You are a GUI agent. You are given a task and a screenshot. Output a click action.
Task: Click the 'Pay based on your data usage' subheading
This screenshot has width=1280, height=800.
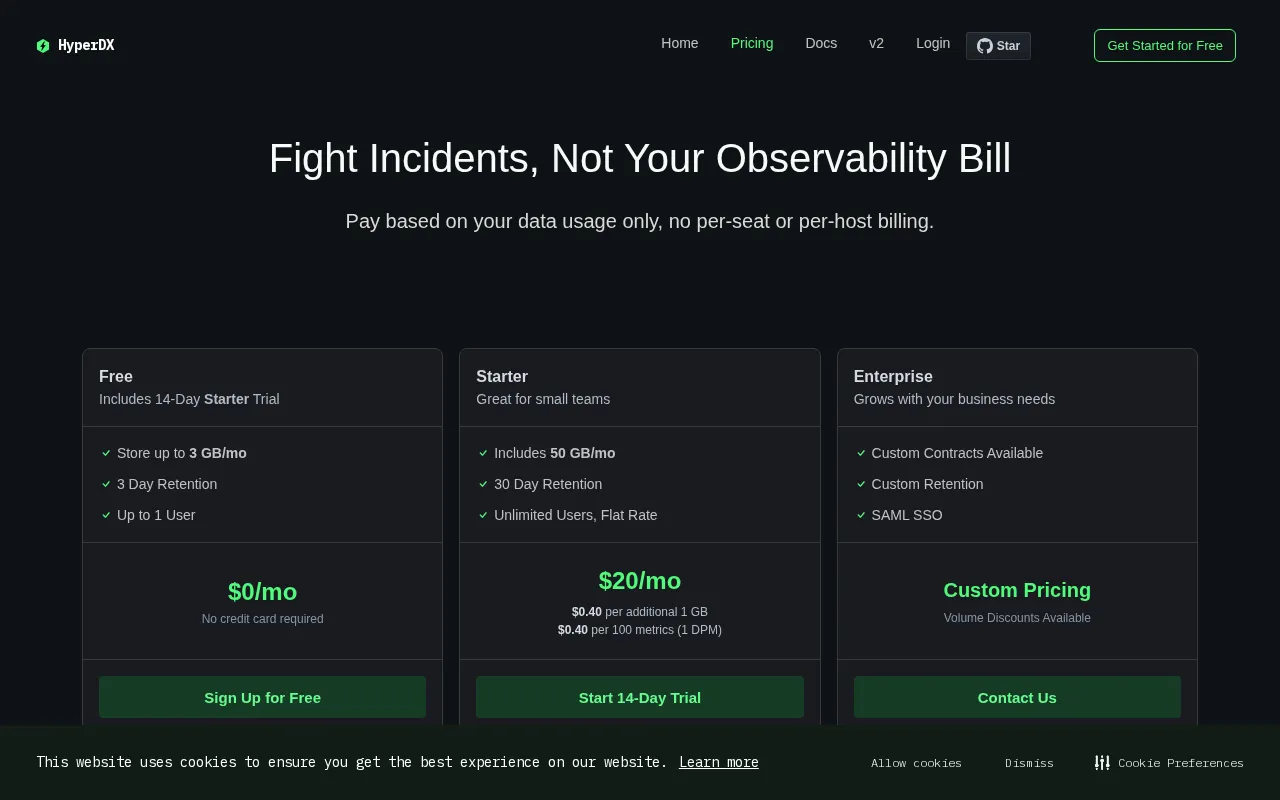pos(640,221)
